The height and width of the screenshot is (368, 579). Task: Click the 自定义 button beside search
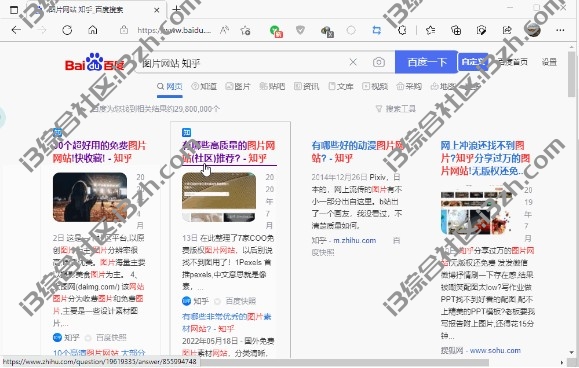click(473, 62)
